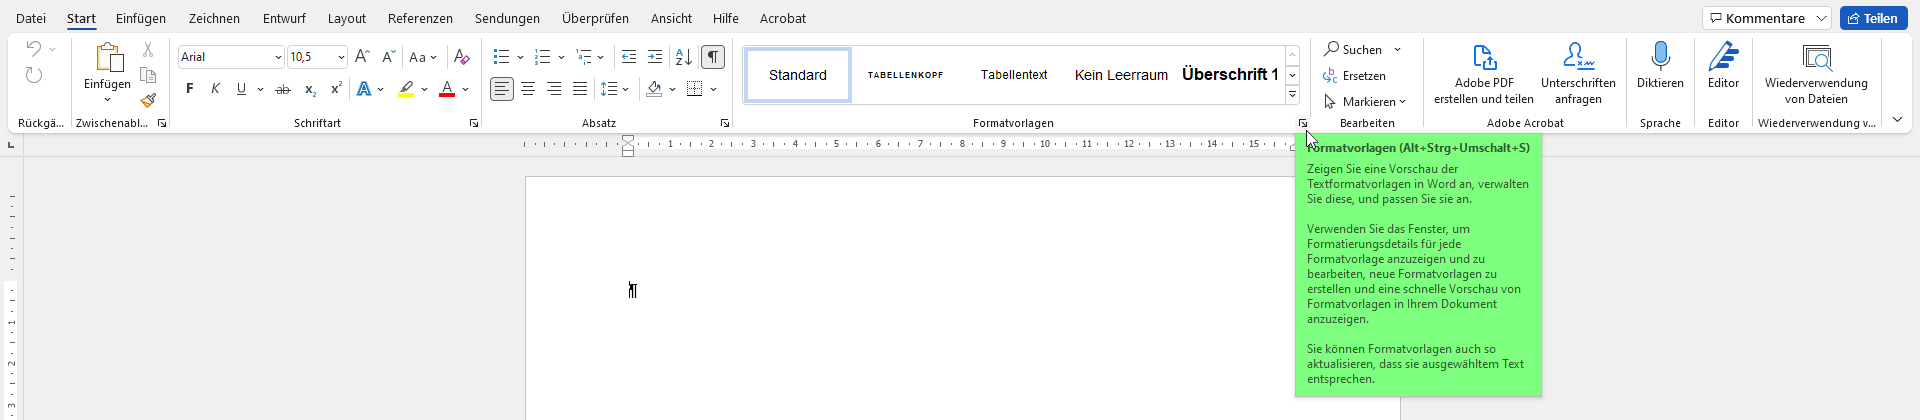
Task: Open the Referenzen tab
Action: 420,18
